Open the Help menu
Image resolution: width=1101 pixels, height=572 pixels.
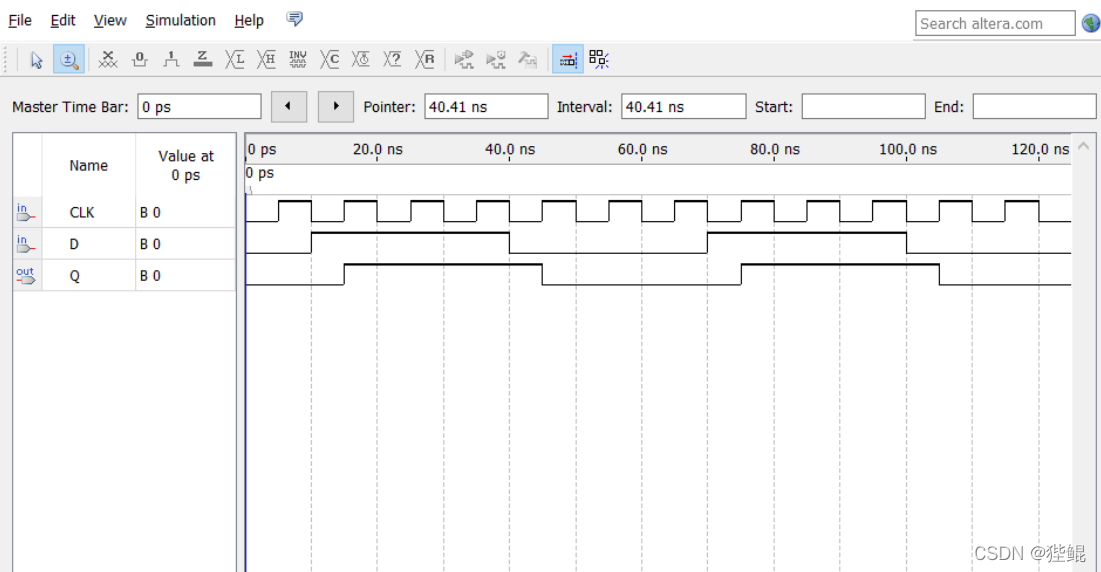[249, 20]
